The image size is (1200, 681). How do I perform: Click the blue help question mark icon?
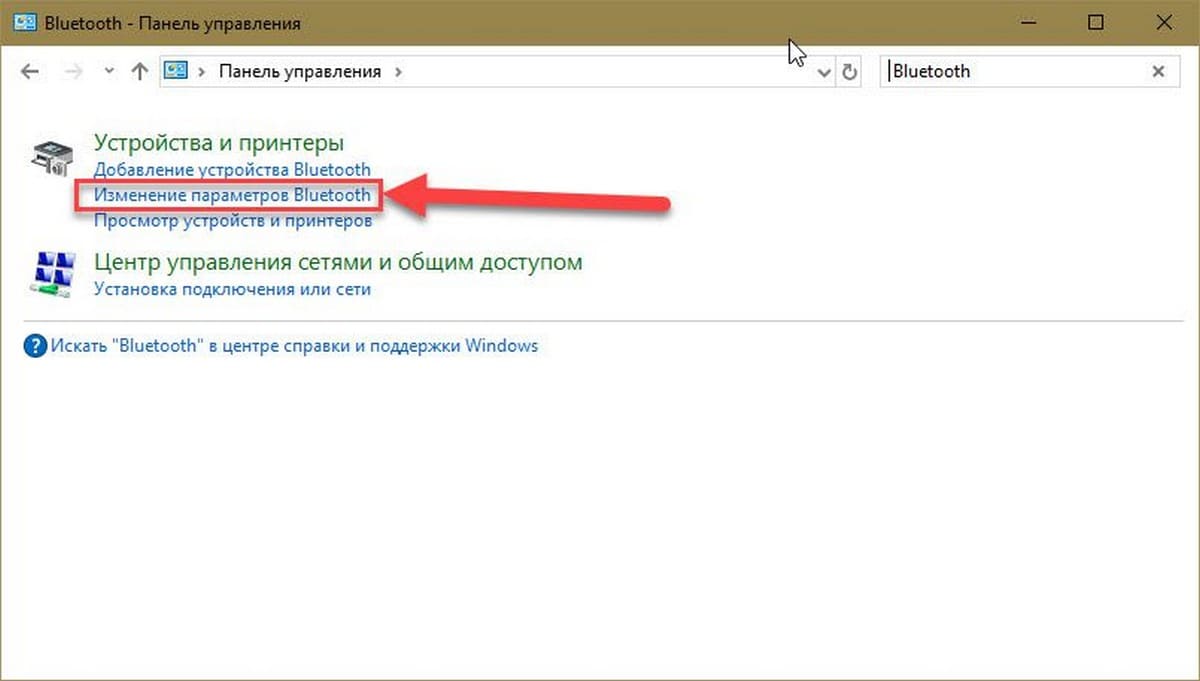(35, 347)
